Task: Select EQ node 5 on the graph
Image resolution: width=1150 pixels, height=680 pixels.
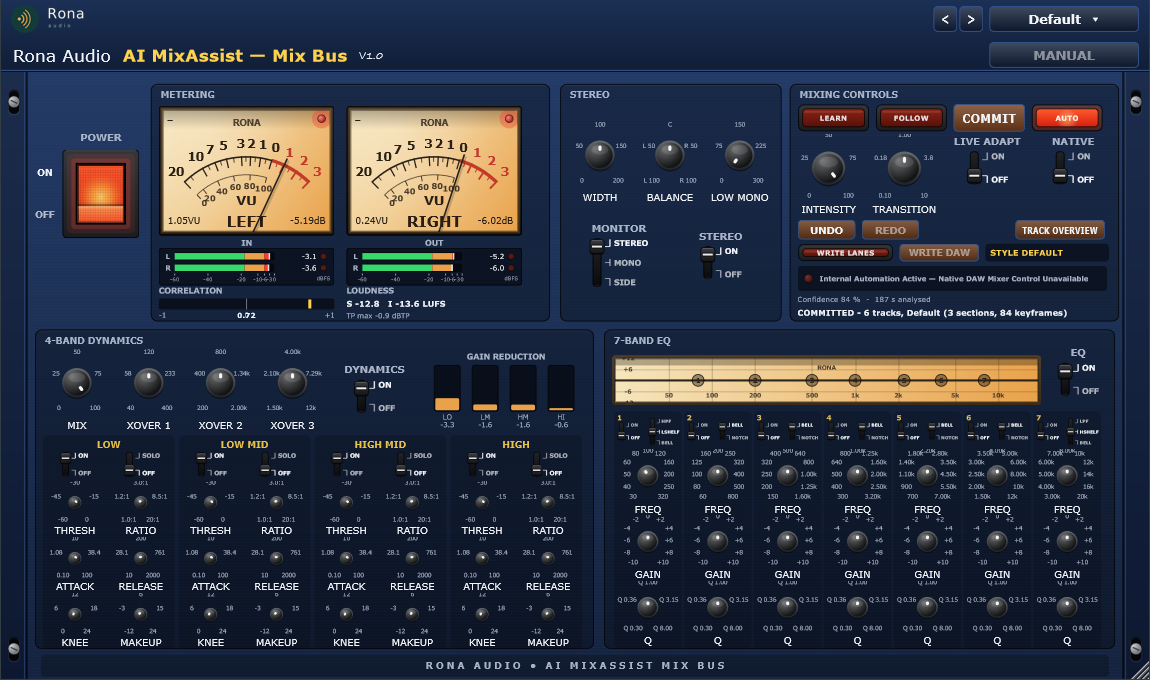Action: point(904,380)
